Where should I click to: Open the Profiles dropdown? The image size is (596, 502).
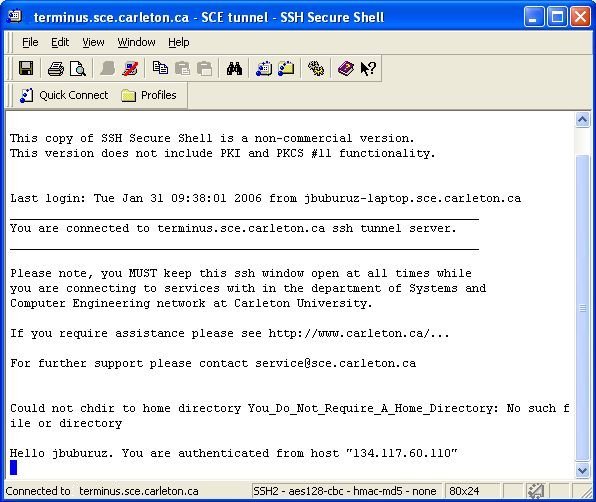pyautogui.click(x=149, y=95)
